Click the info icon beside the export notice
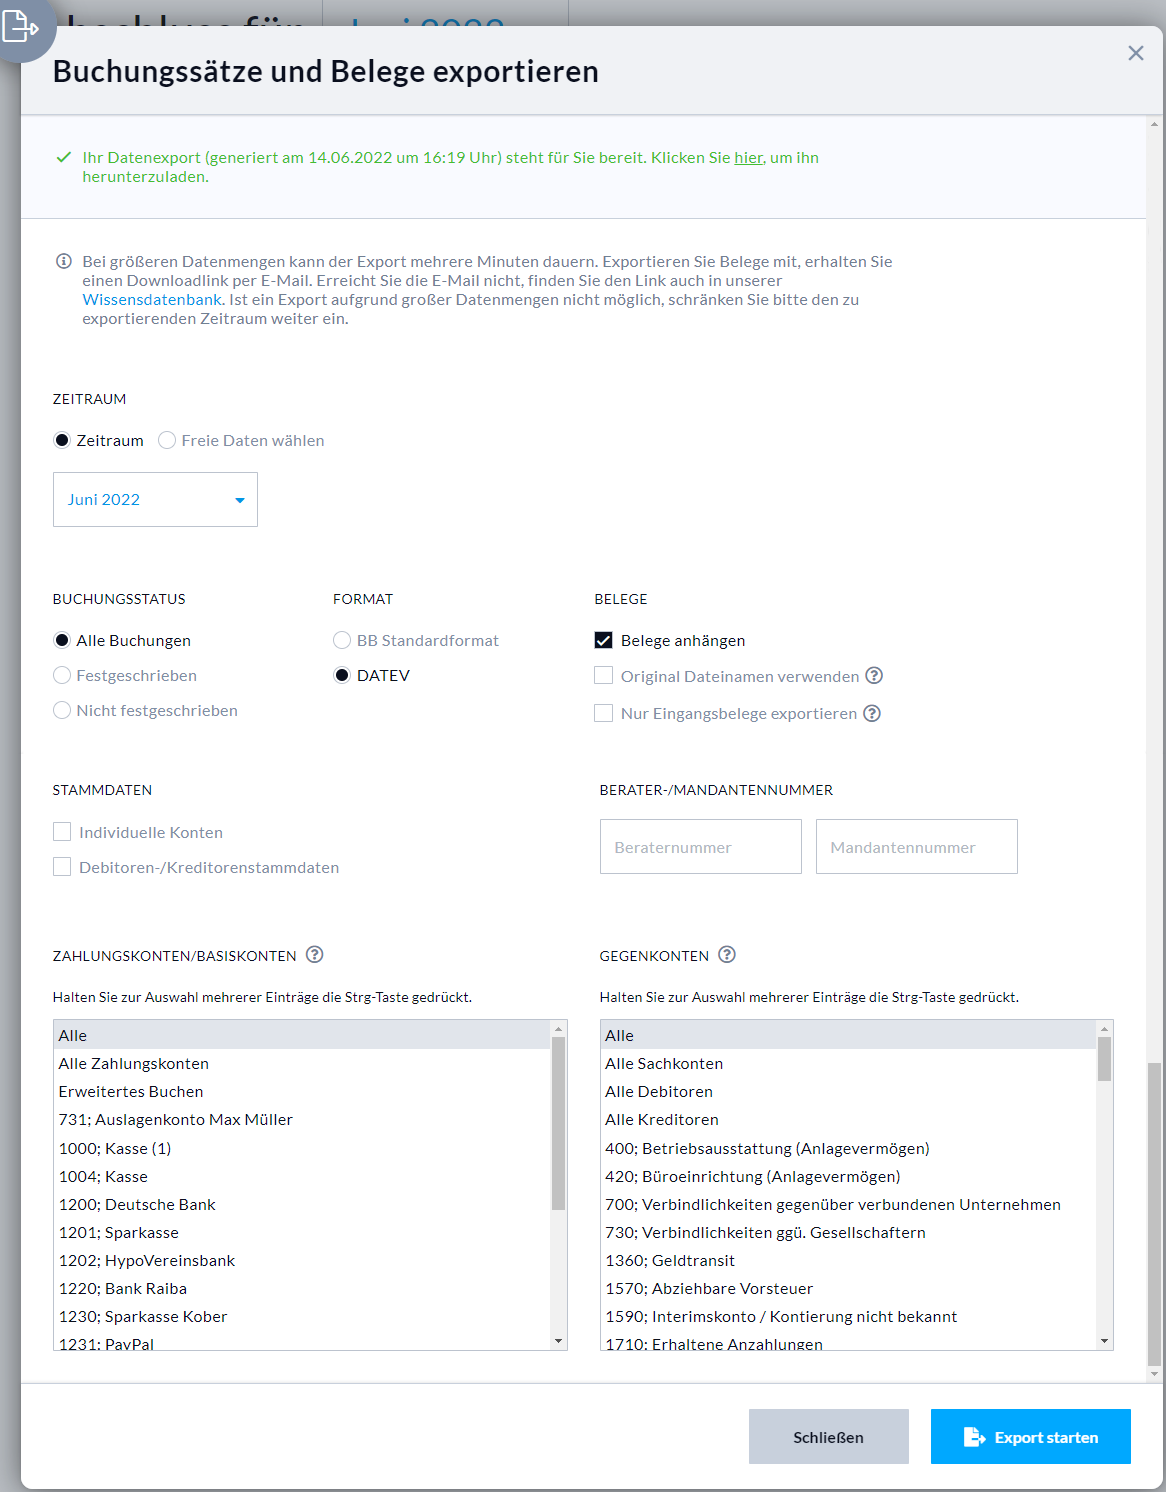The image size is (1166, 1492). (62, 262)
